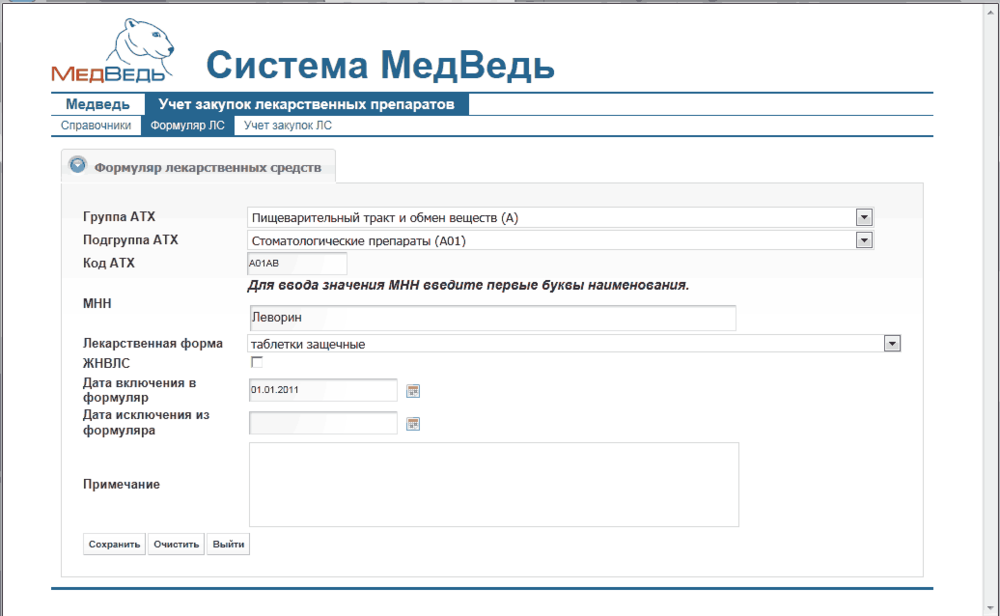The image size is (1000, 616).
Task: Click the Выйти button
Action: click(228, 544)
